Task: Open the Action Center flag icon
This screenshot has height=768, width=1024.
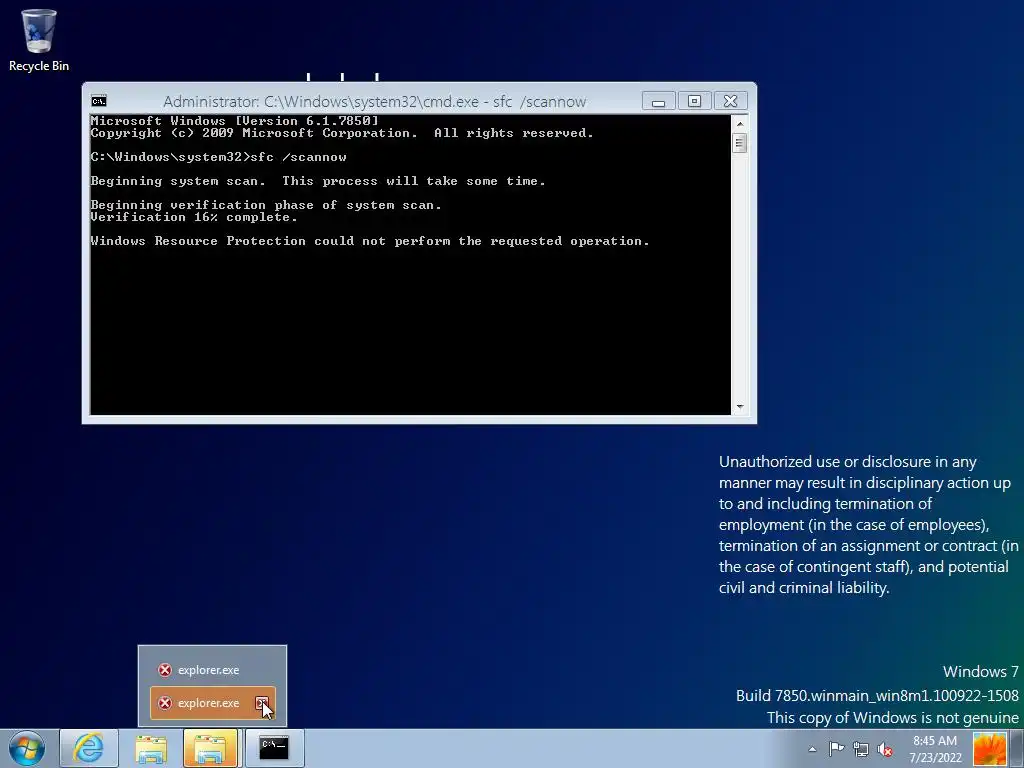Action: (836, 749)
